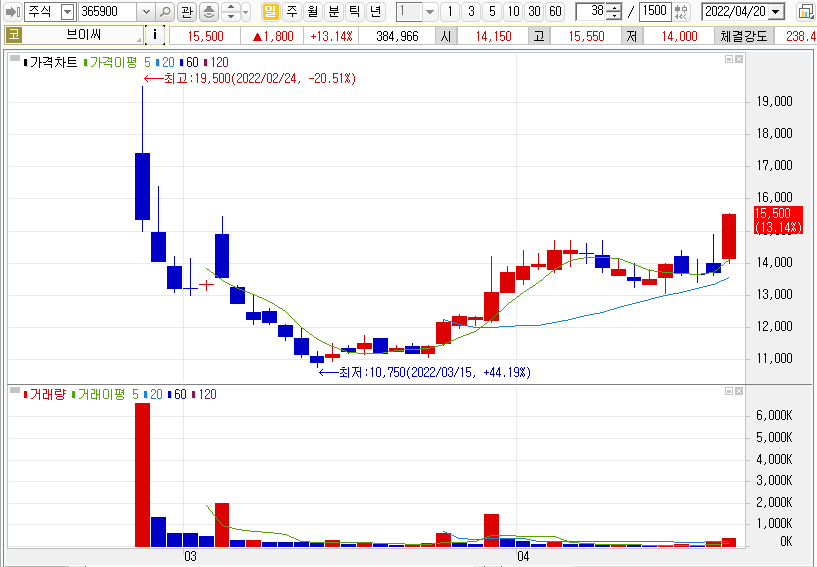Select tick 틱 chart period
The width and height of the screenshot is (817, 567).
point(354,11)
